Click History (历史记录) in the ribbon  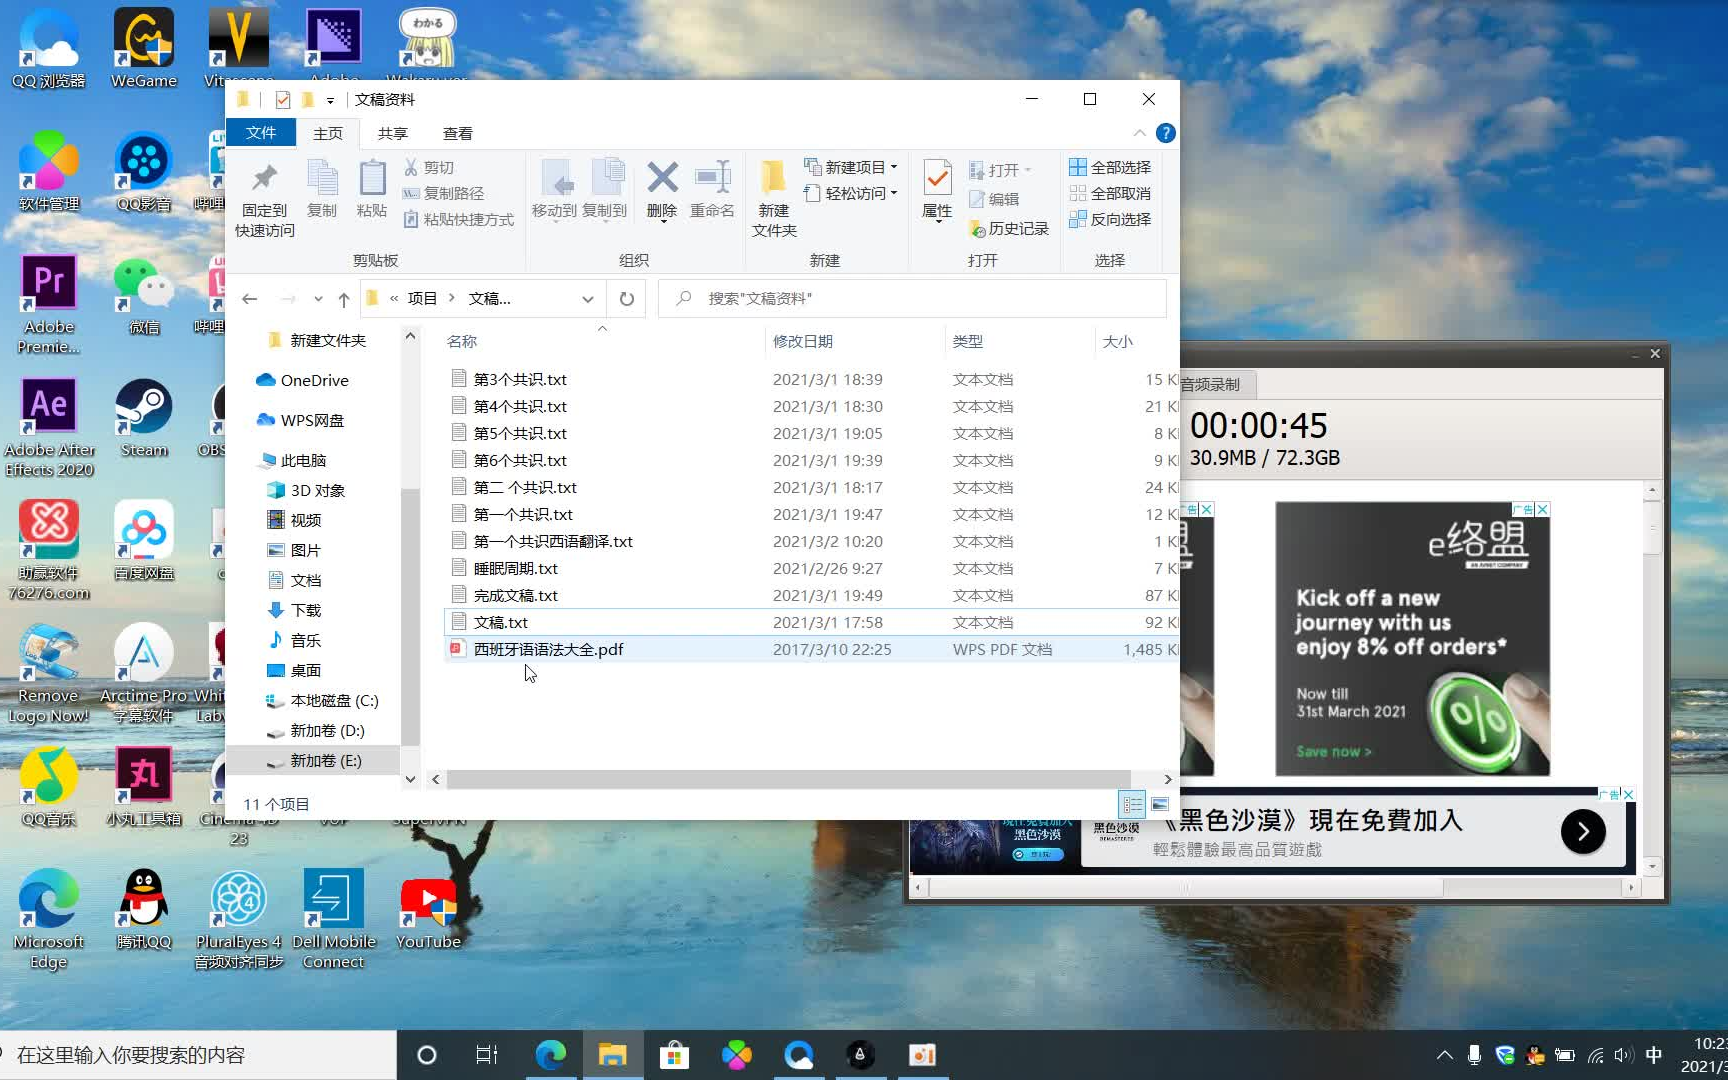pyautogui.click(x=1009, y=229)
